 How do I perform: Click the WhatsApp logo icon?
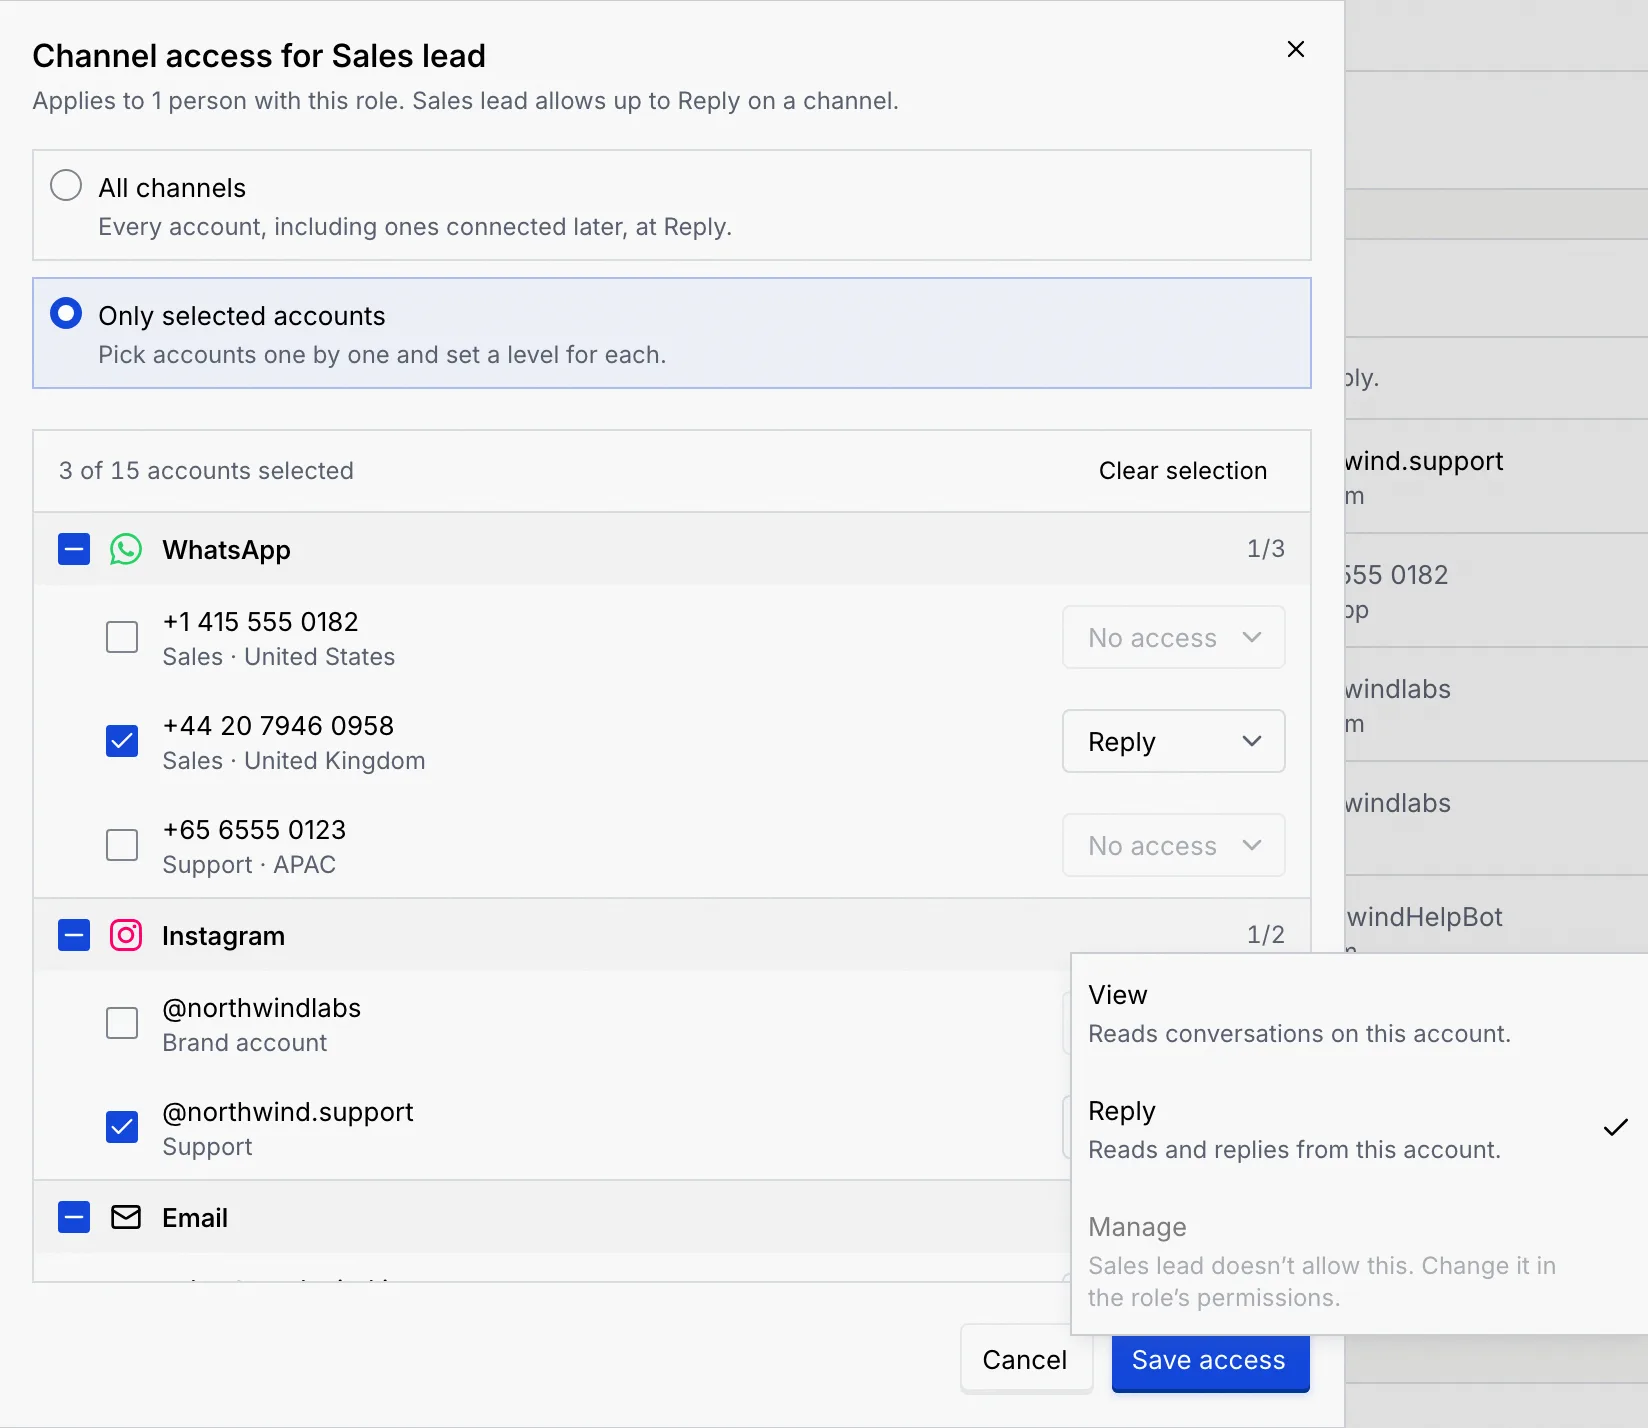pos(126,549)
